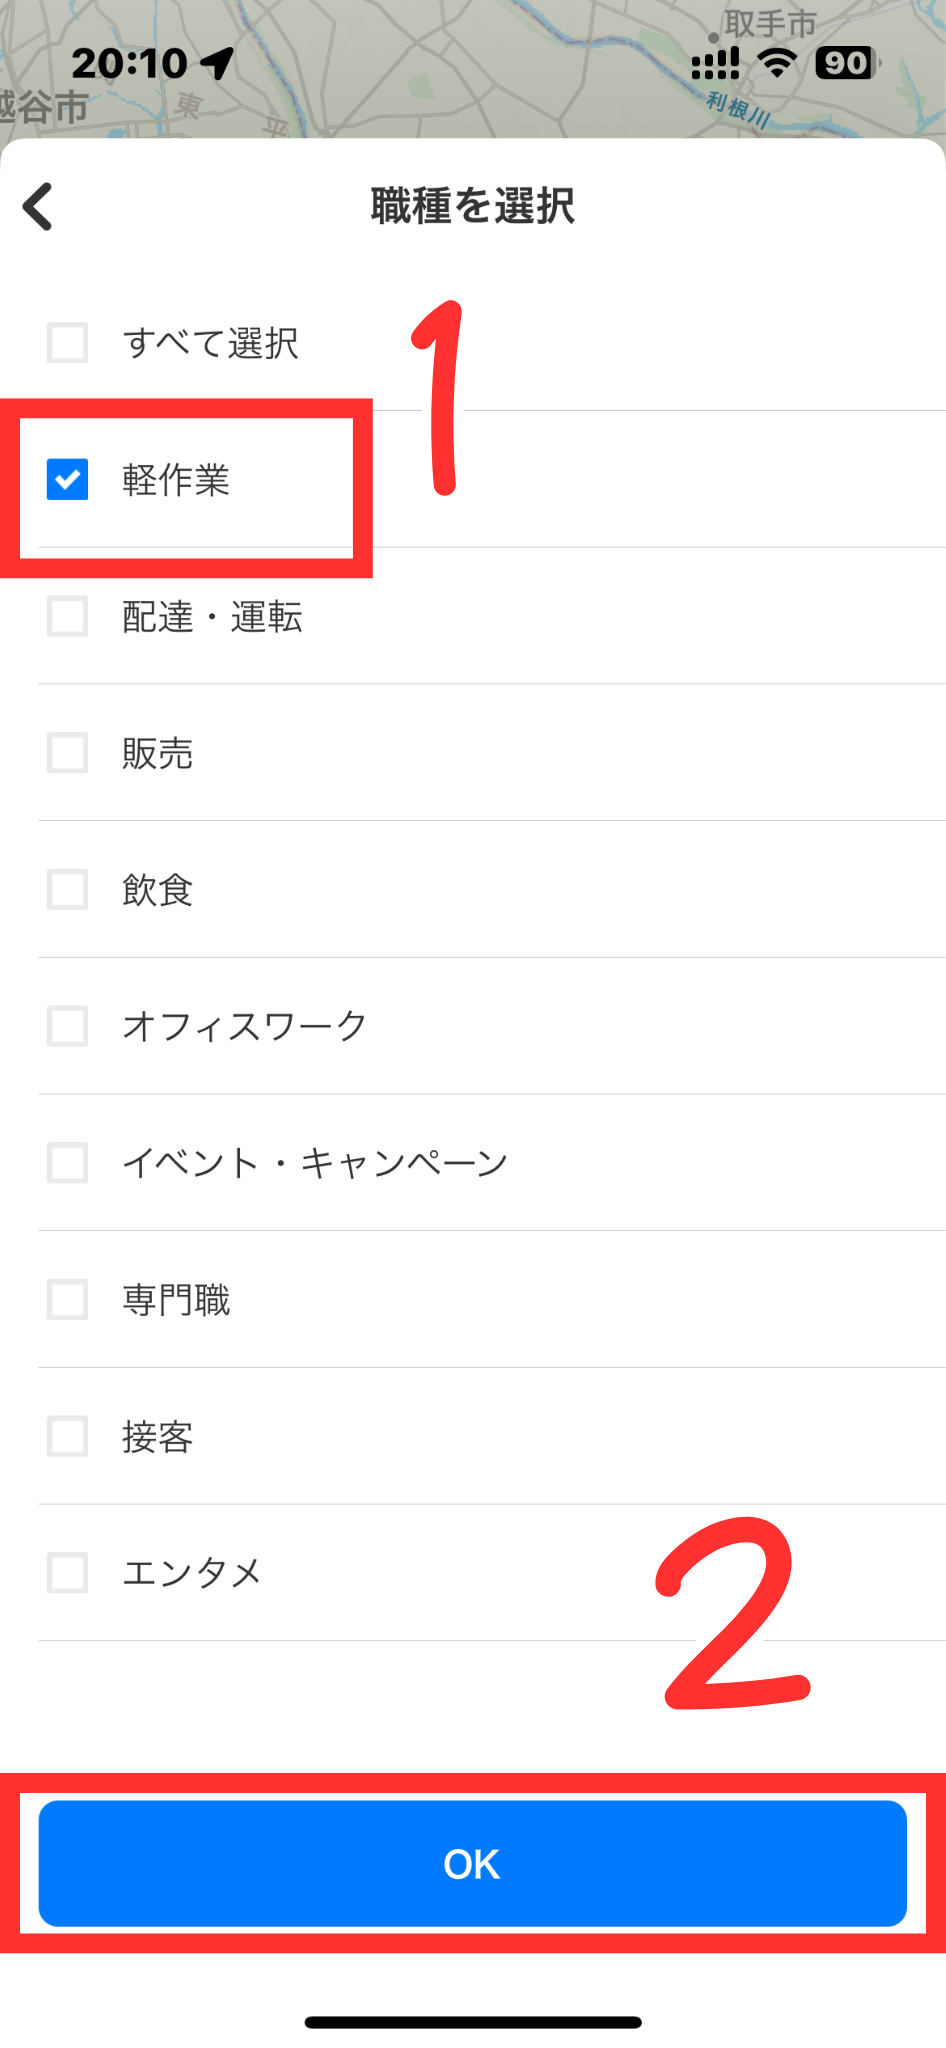The height and width of the screenshot is (2048, 946).
Task: Check the イベント・キャンペーン checkbox
Action: 68,1163
